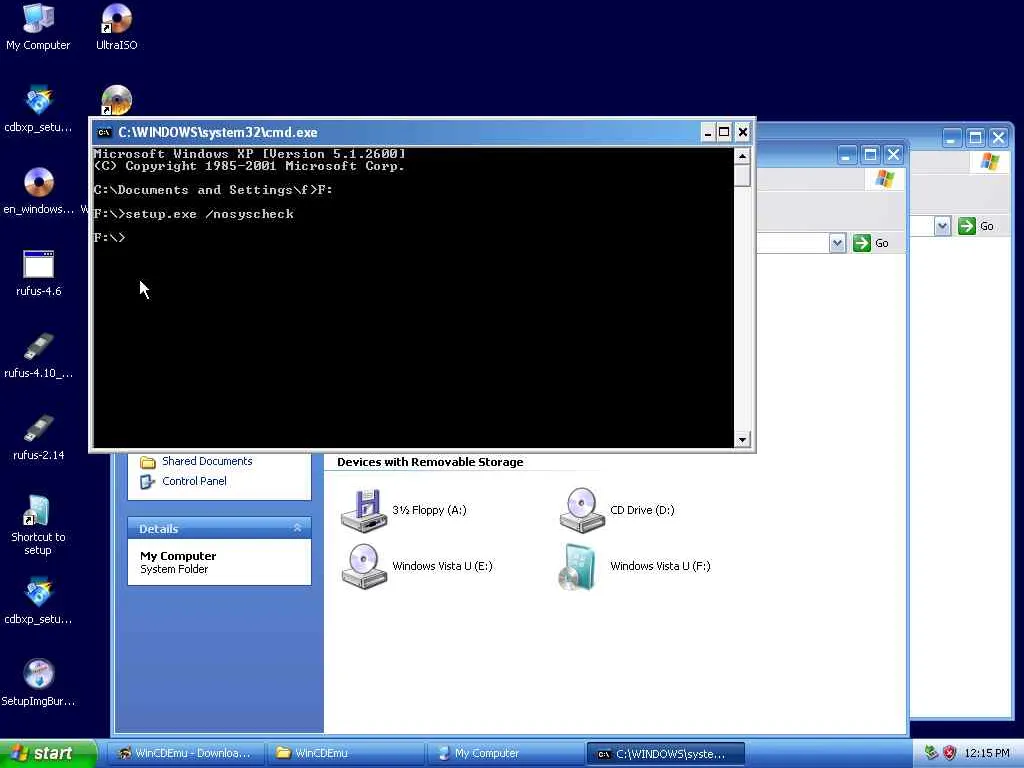Select the en_windows... disc image icon
1024x768 pixels.
(38, 191)
